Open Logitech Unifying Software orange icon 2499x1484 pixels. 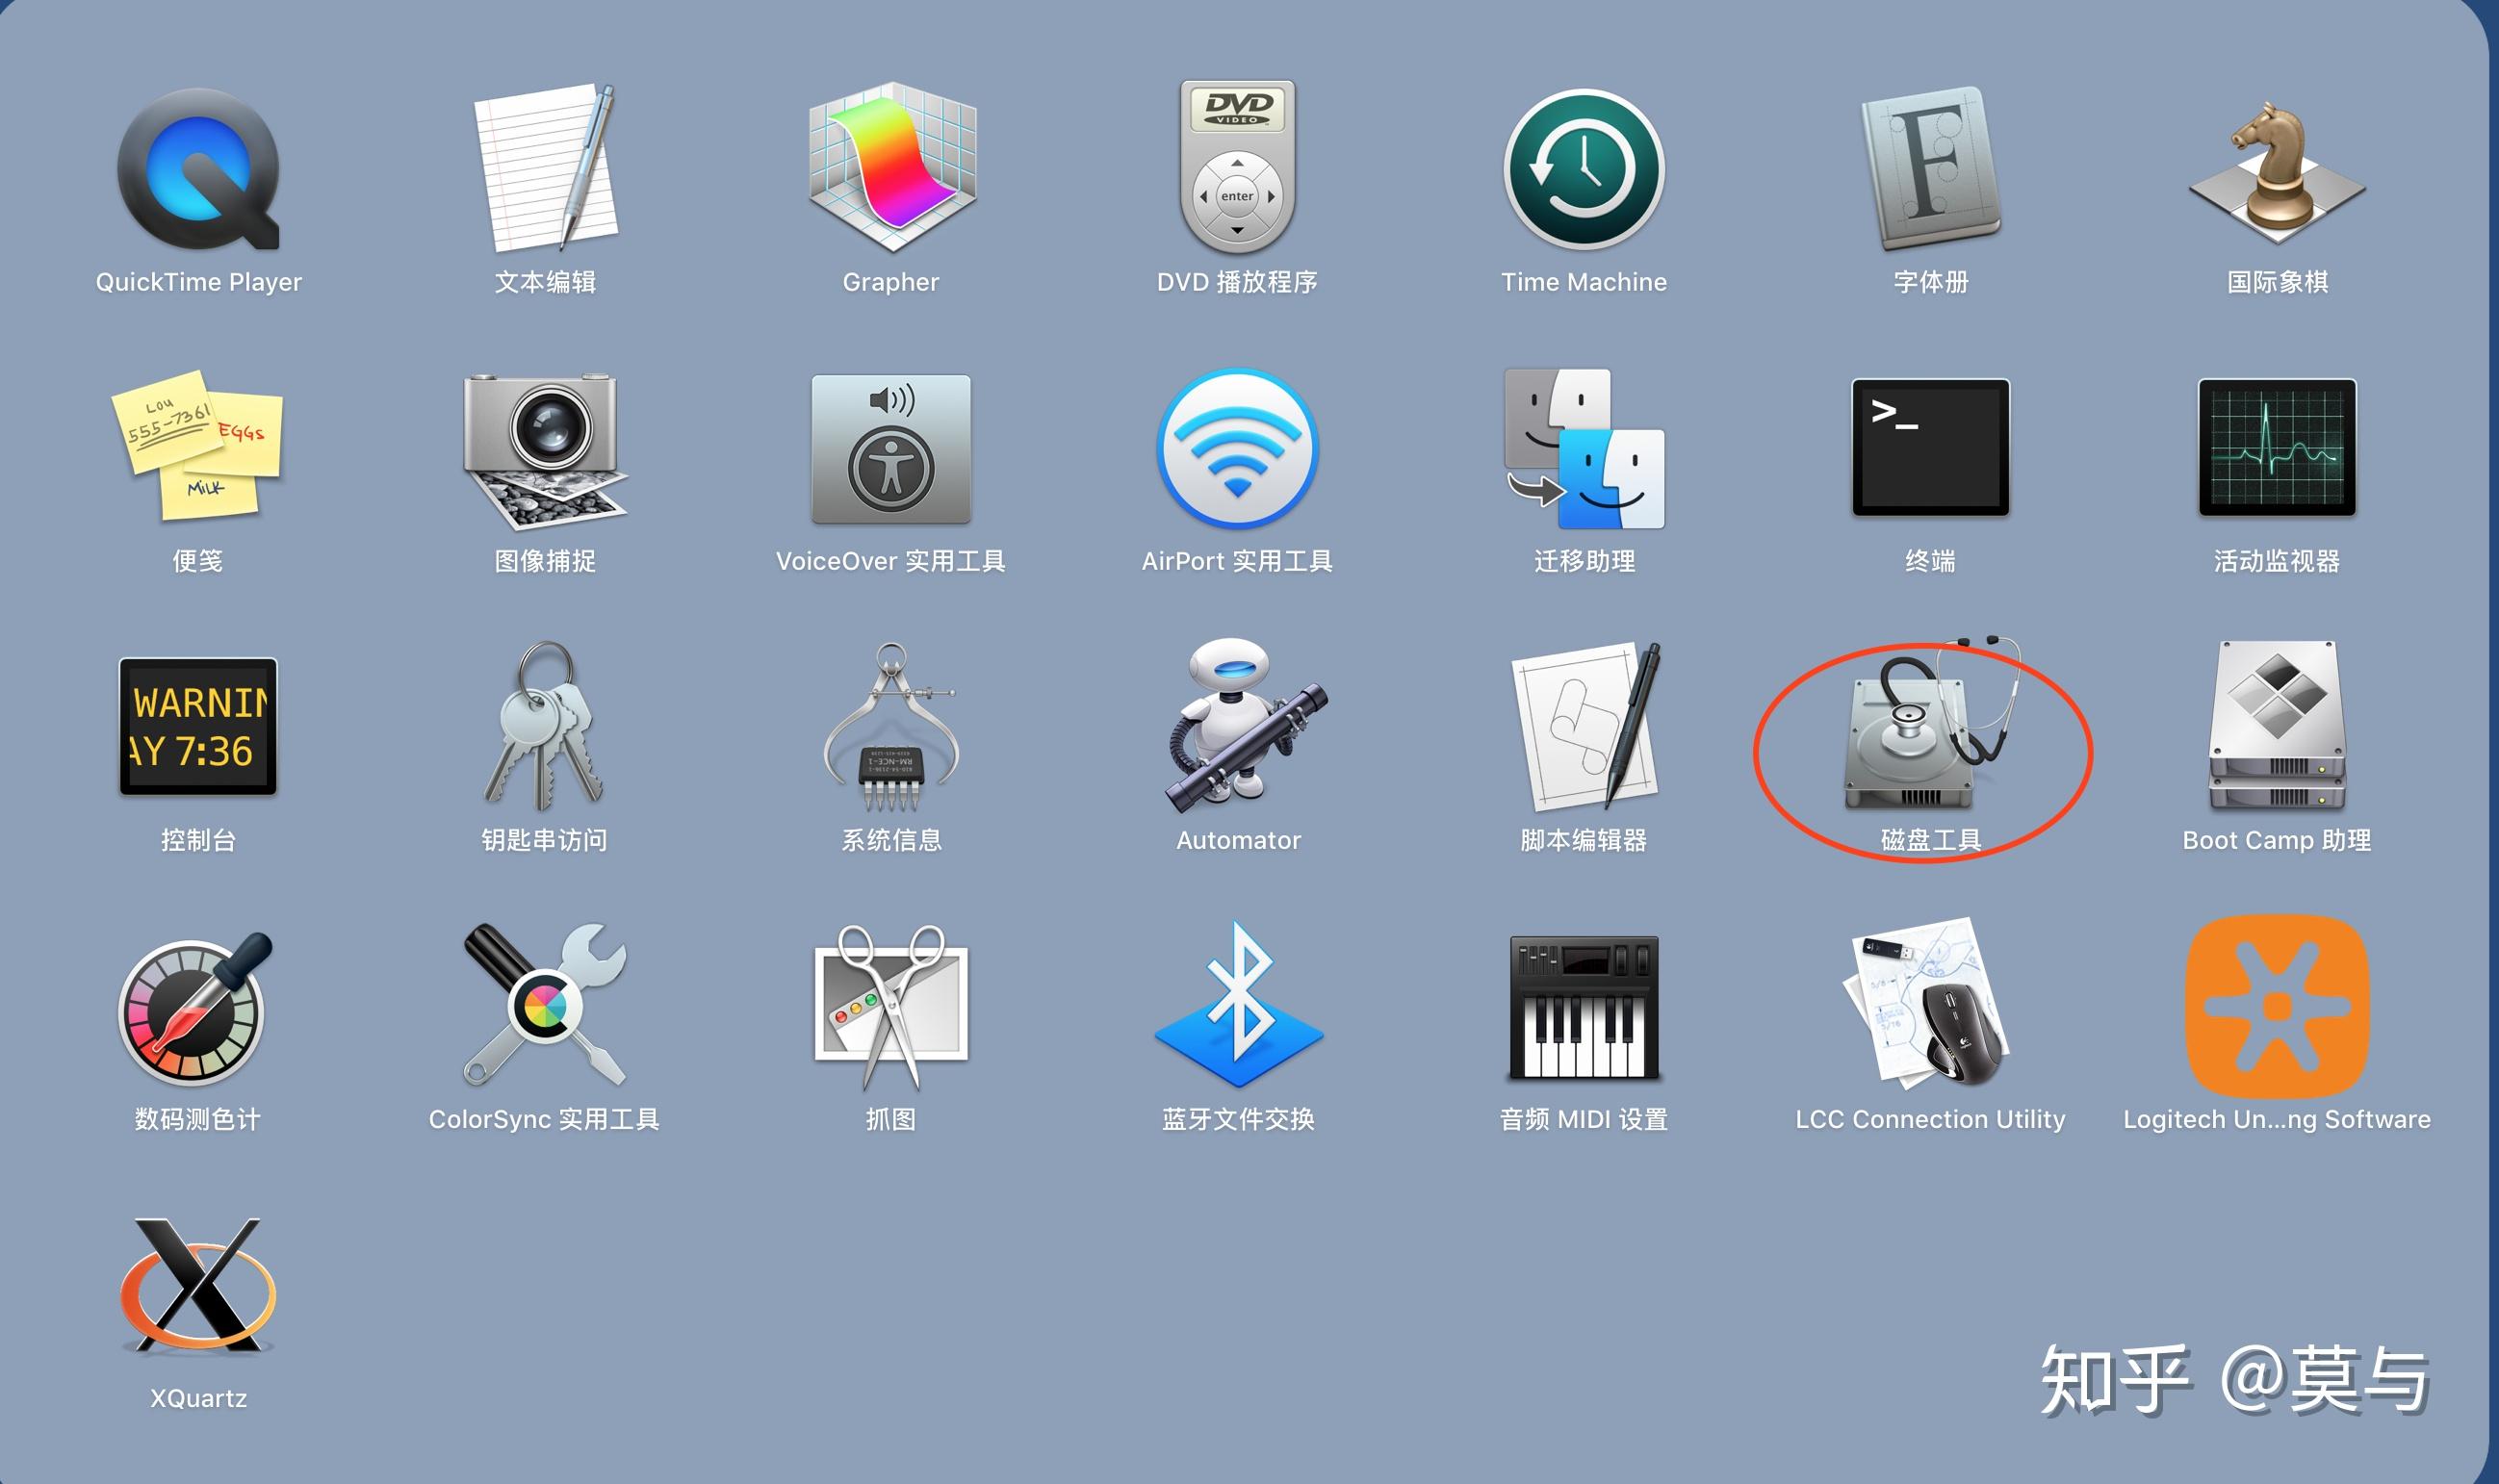pos(2277,1006)
